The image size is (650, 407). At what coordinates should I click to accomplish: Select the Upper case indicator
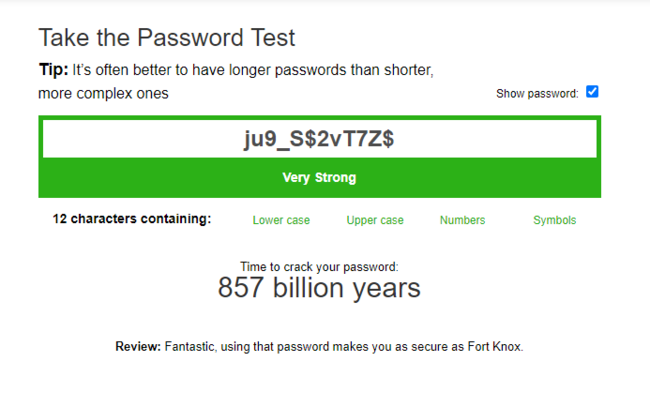pyautogui.click(x=375, y=220)
